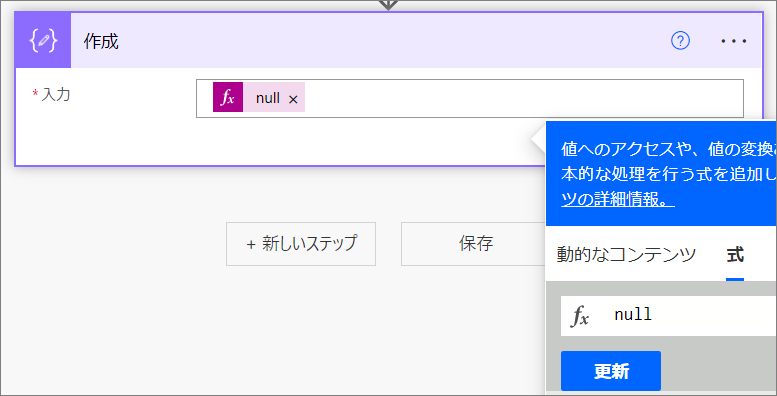Click the 更新 button
The width and height of the screenshot is (777, 396).
coord(611,371)
